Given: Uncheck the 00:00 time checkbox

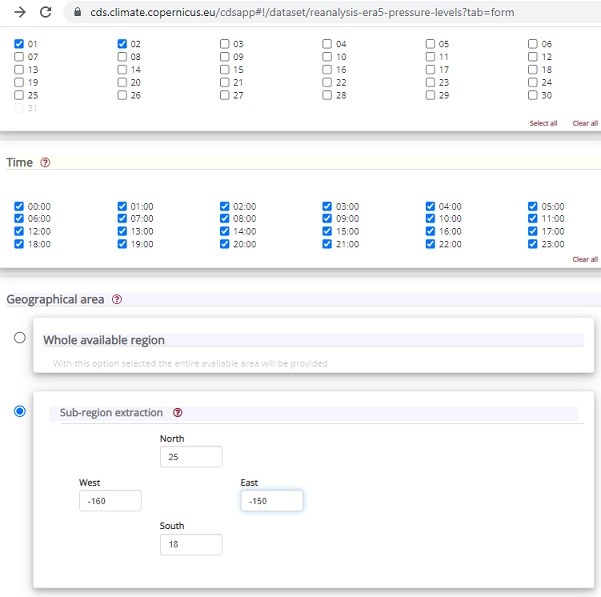Looking at the screenshot, I should 19,207.
